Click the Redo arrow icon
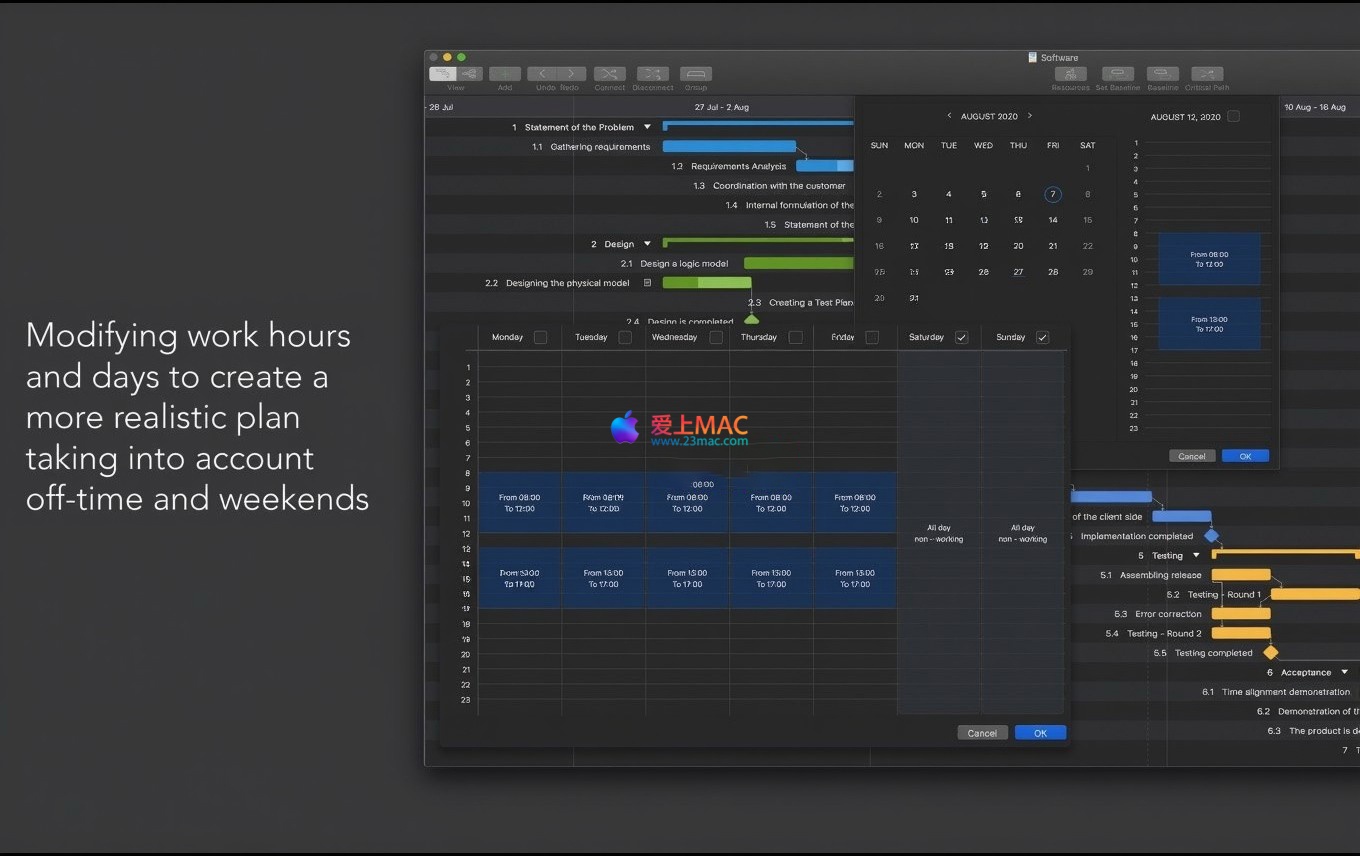This screenshot has width=1360, height=856. coord(571,74)
